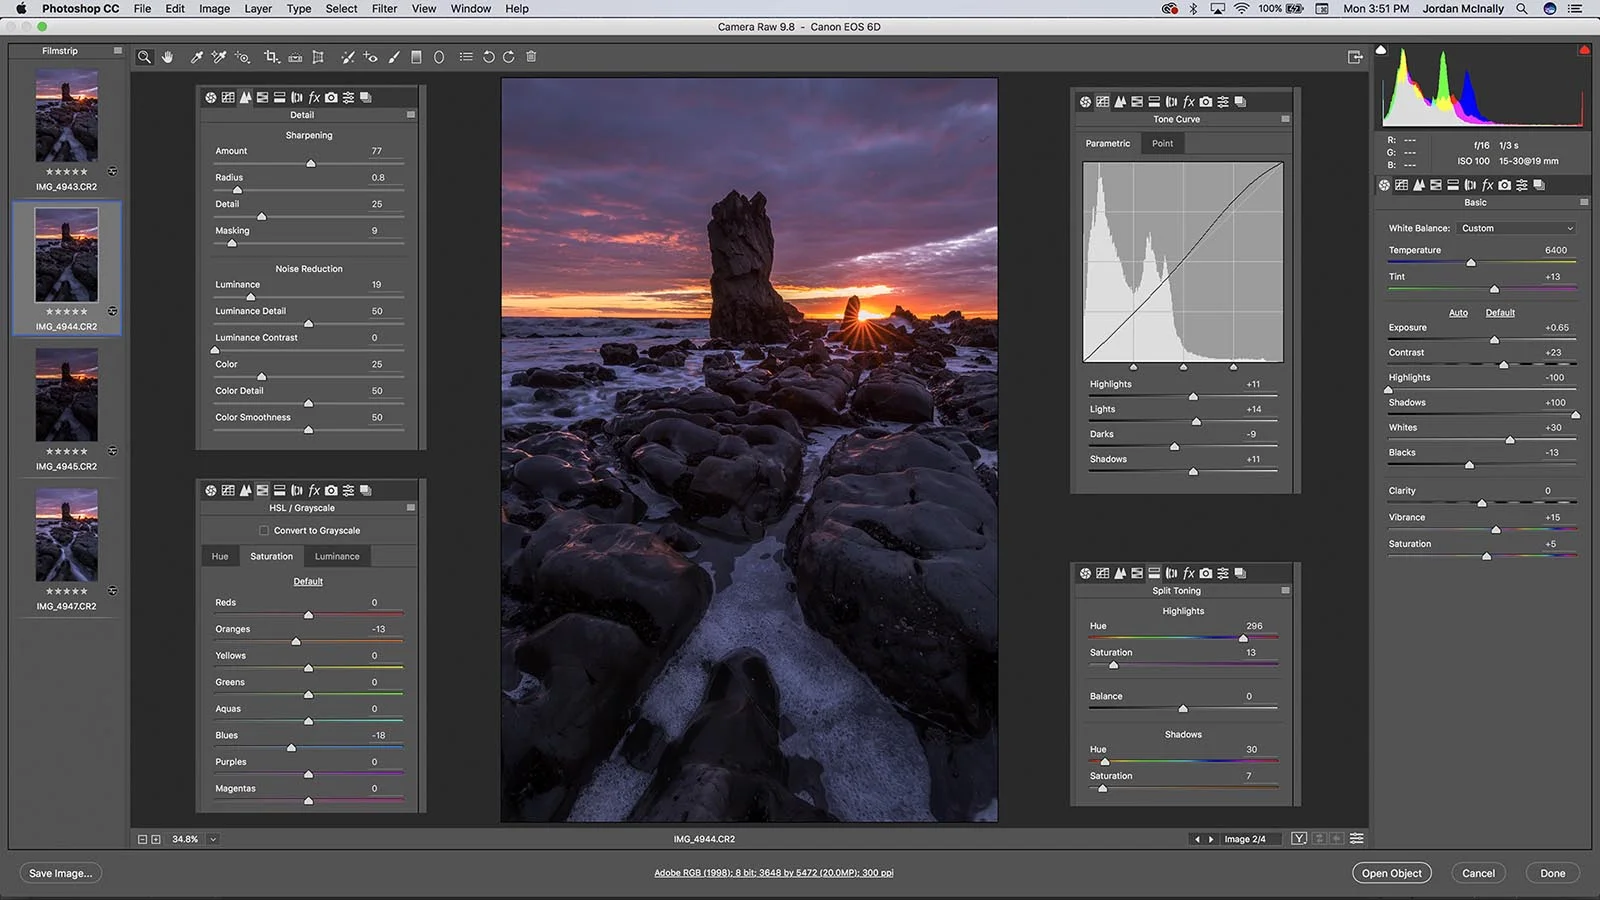
Task: Click Blues saturation slider handle
Action: (291, 748)
